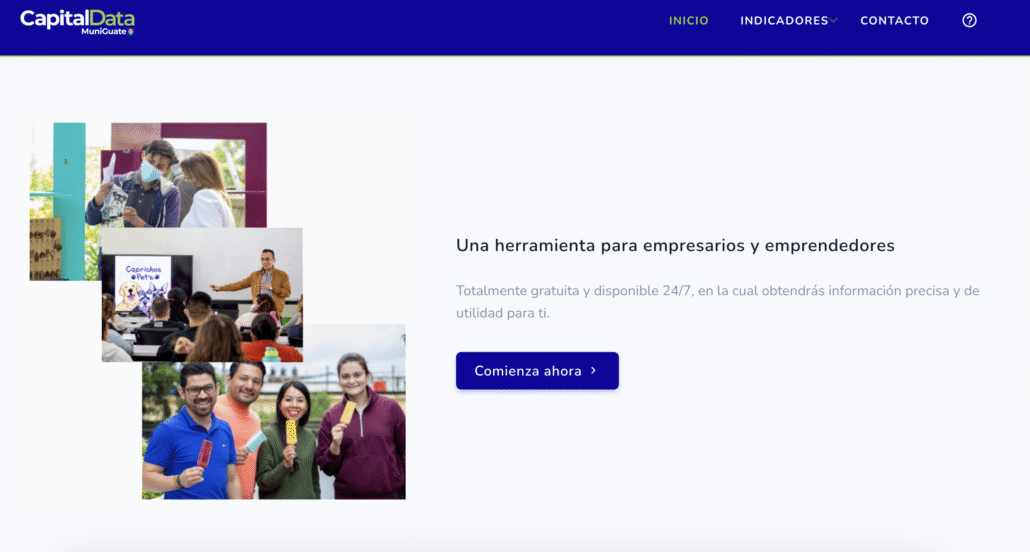1030x552 pixels.
Task: Select the classroom presentation photo
Action: [x=202, y=294]
